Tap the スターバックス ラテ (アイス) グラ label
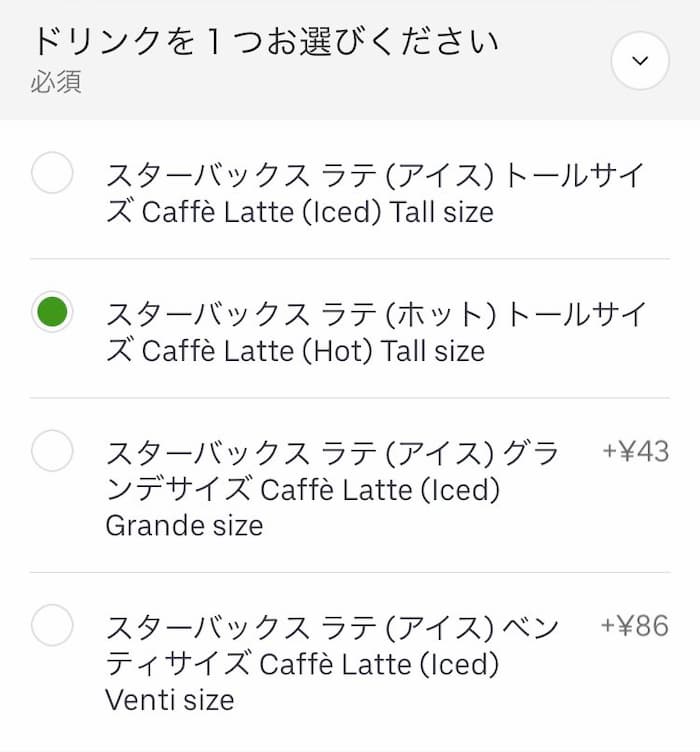This screenshot has width=700, height=752. (332, 453)
